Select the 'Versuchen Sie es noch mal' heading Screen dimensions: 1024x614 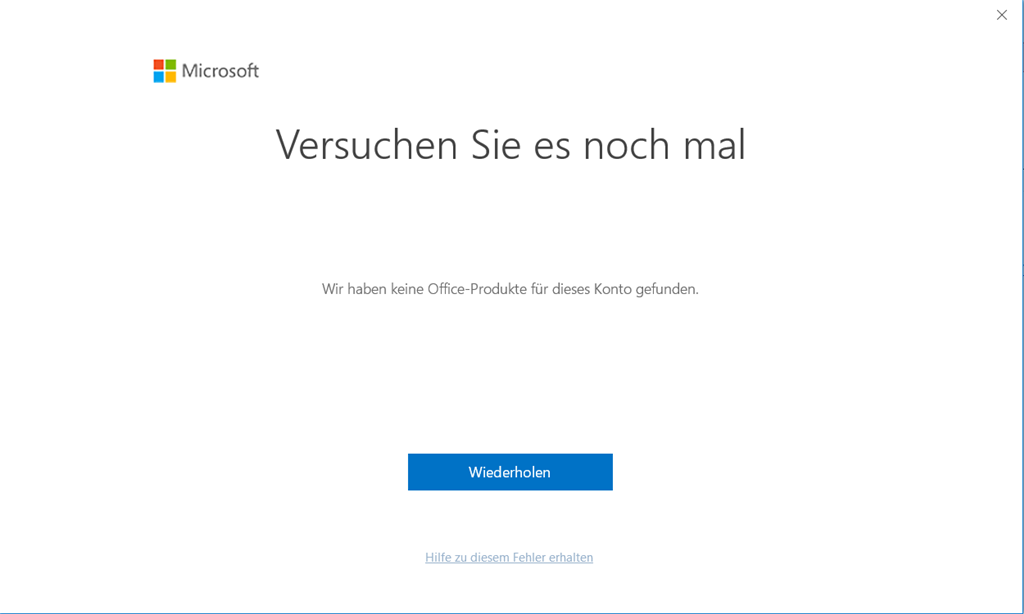click(x=510, y=144)
